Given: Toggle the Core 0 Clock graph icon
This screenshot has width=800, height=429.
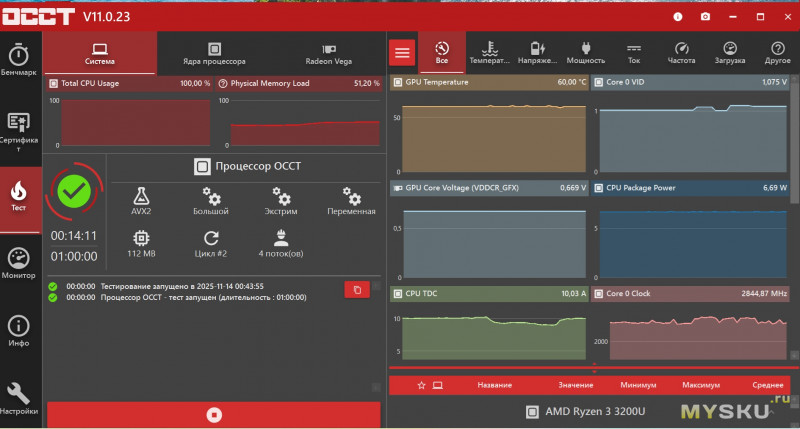Looking at the screenshot, I should click(x=599, y=294).
